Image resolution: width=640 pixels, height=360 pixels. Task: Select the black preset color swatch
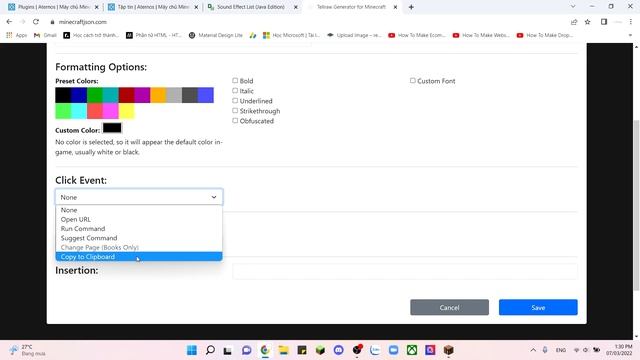pos(63,95)
